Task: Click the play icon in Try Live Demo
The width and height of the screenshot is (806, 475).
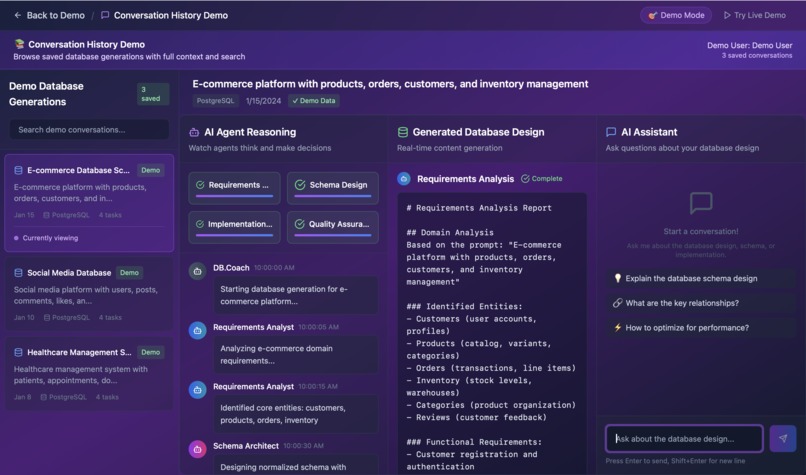Action: tap(727, 15)
